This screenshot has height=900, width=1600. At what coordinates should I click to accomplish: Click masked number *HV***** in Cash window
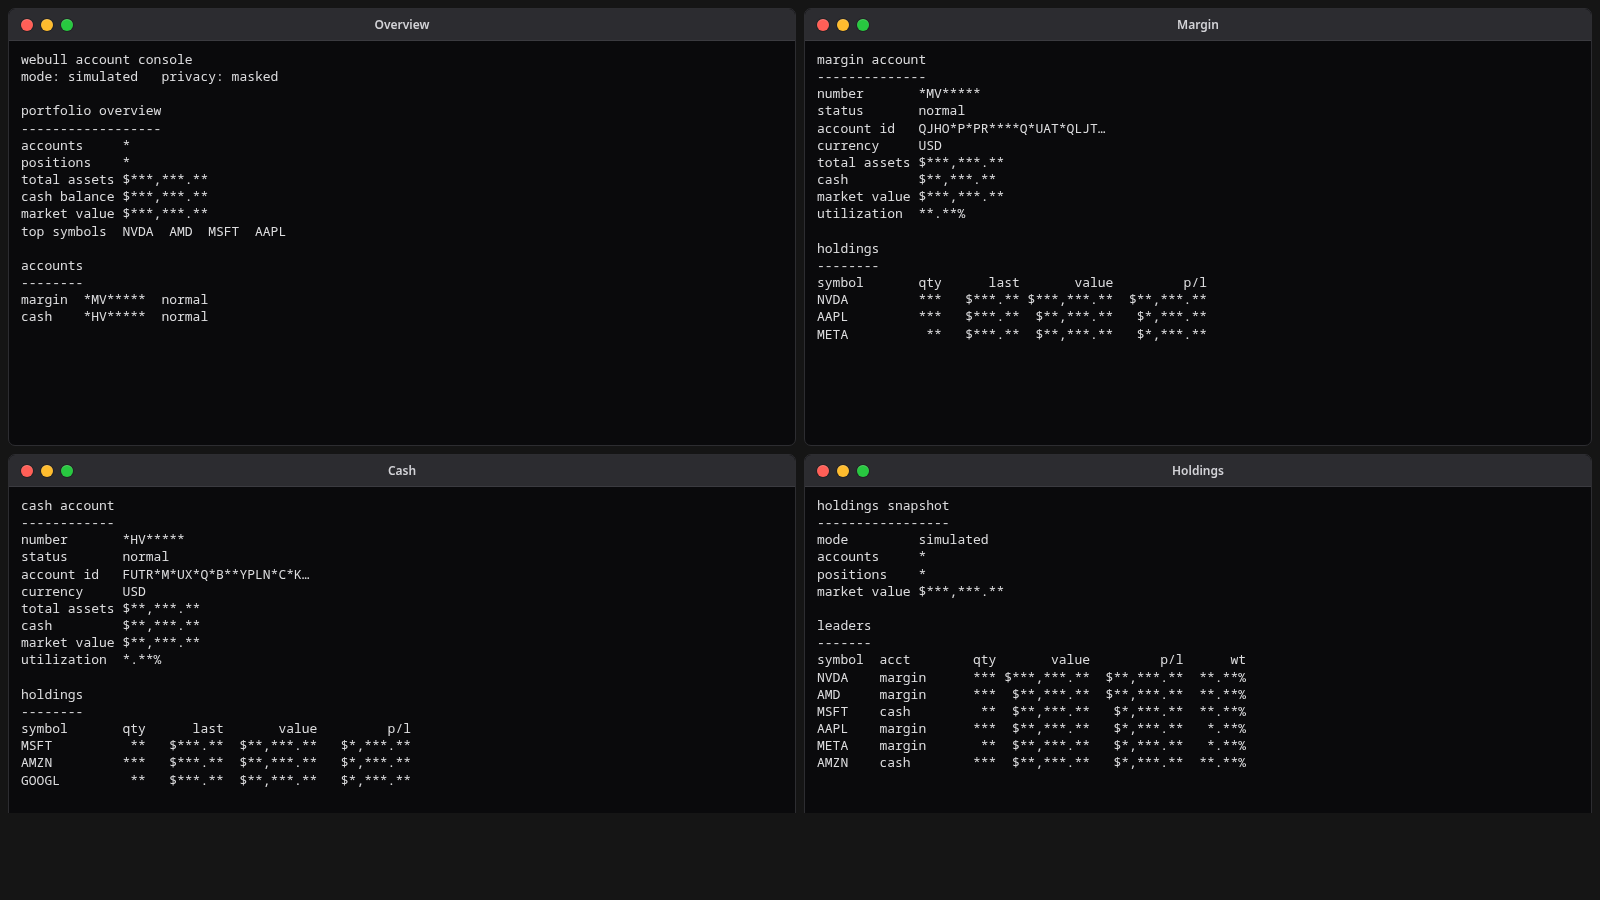click(x=154, y=540)
